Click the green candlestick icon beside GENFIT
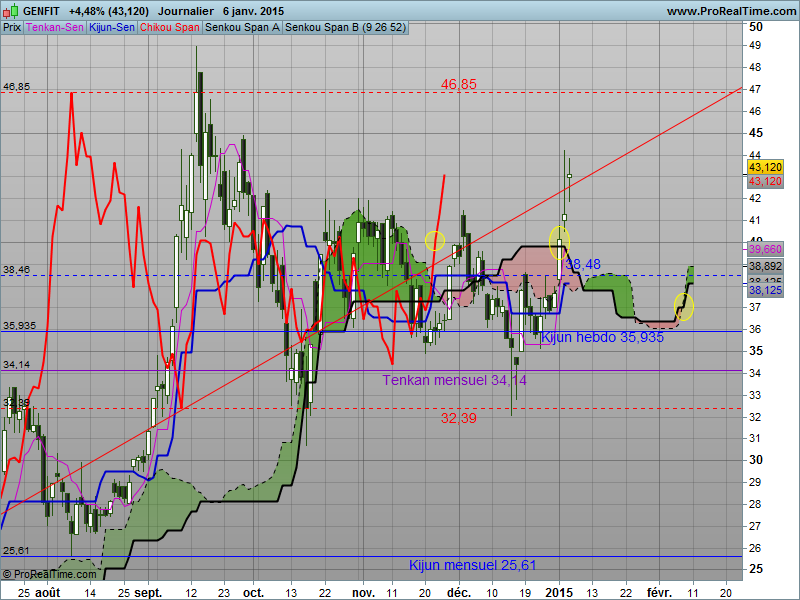This screenshot has height=600, width=800. click(11, 10)
